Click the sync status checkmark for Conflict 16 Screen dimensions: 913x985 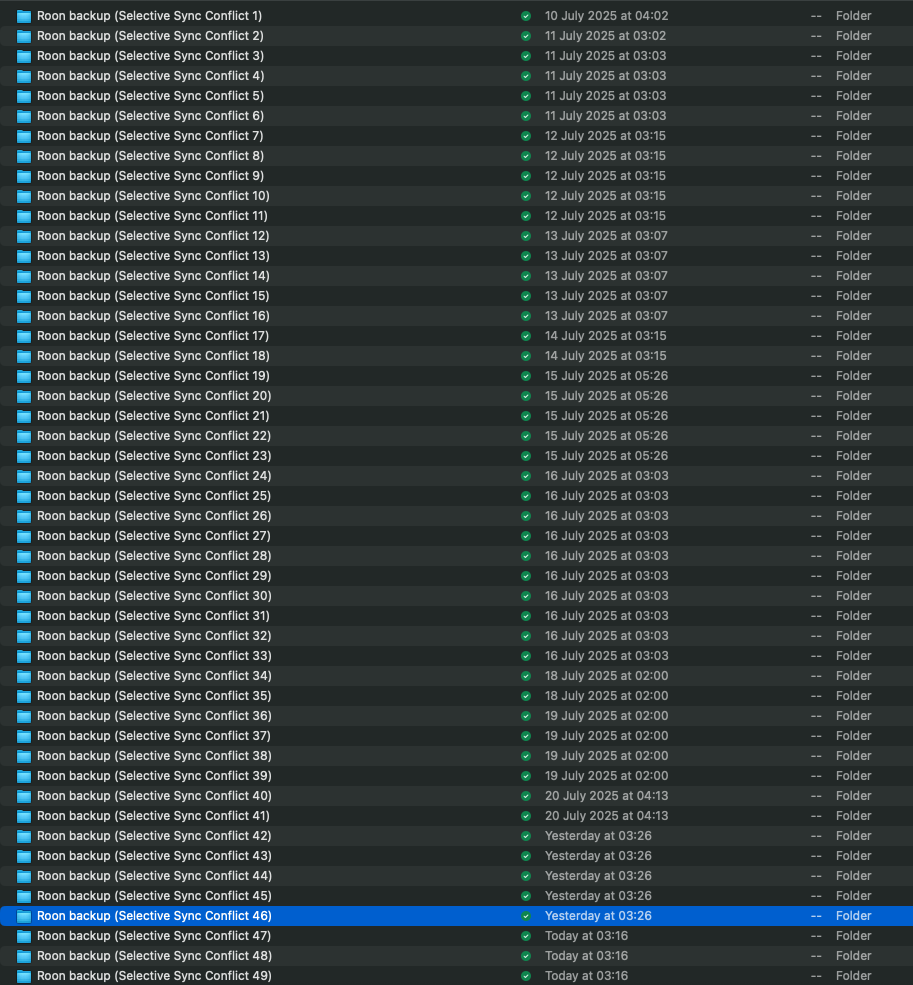click(526, 316)
